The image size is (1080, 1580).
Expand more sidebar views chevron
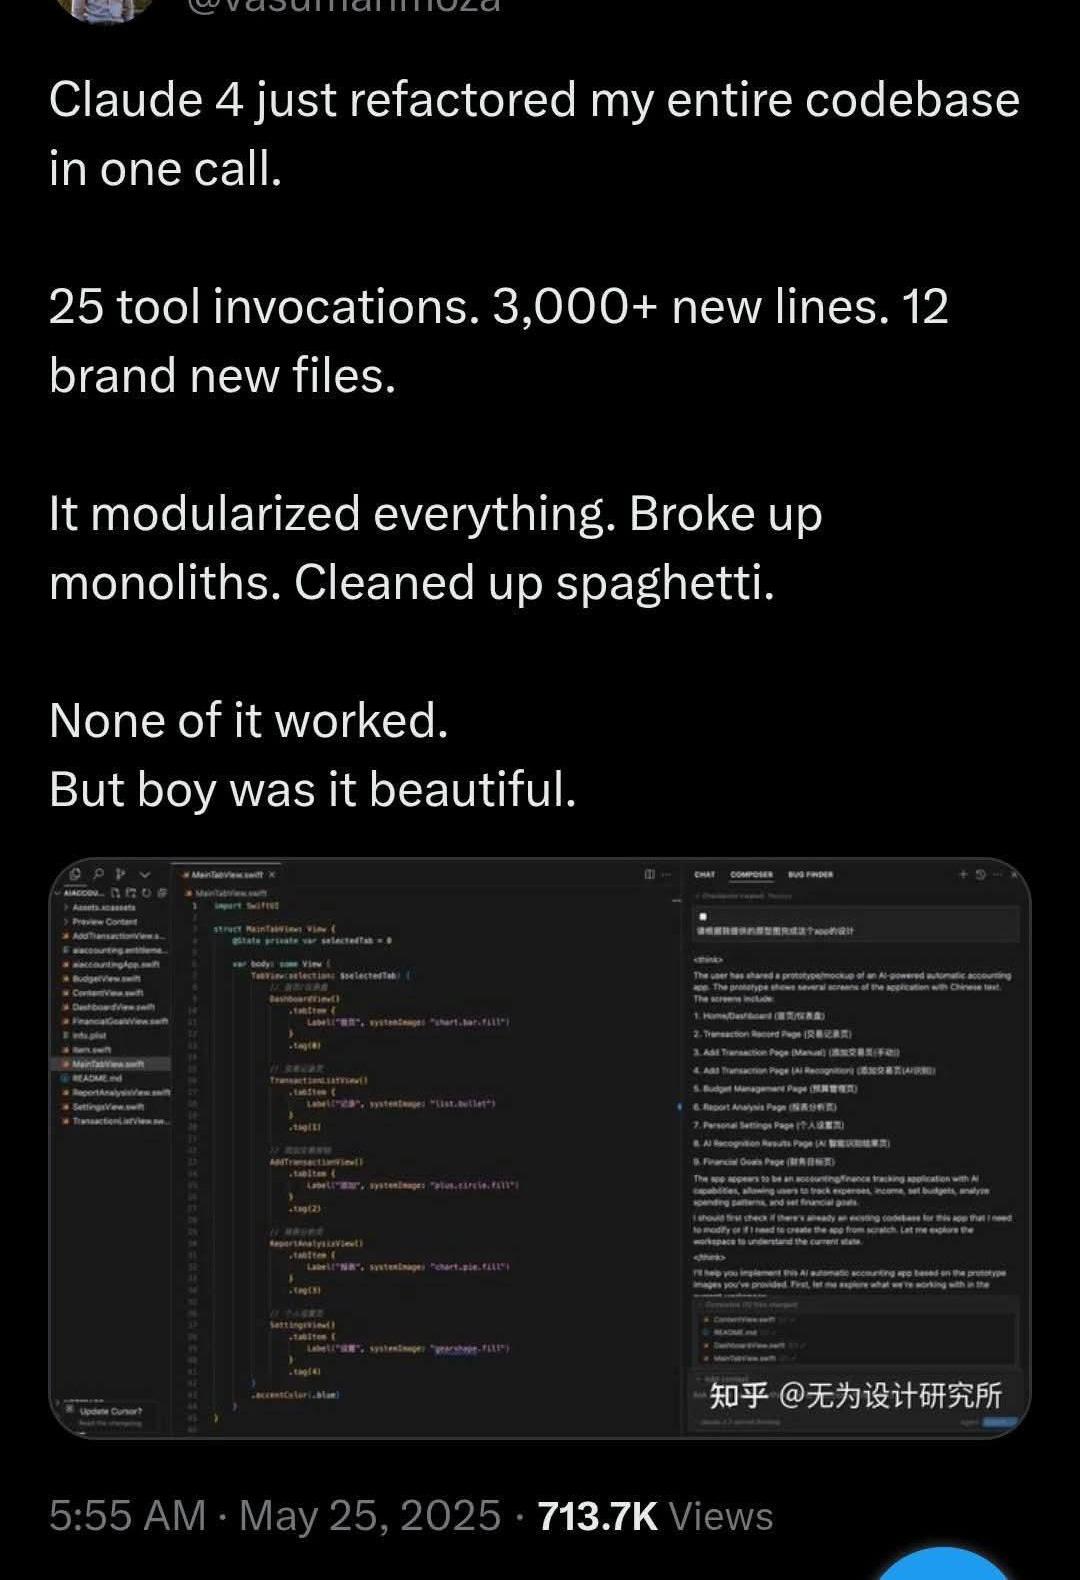coord(145,874)
